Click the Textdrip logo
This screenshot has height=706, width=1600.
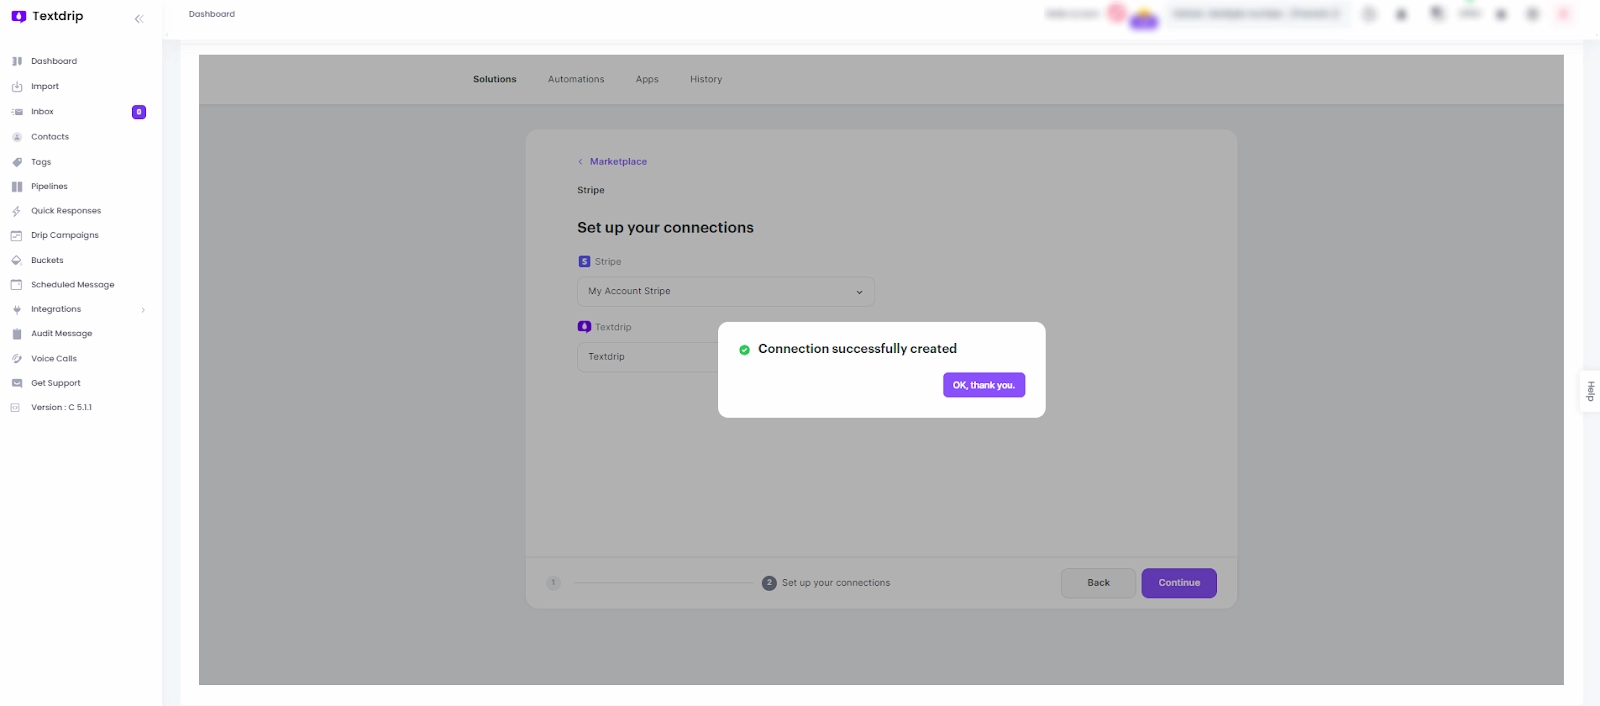pos(47,16)
